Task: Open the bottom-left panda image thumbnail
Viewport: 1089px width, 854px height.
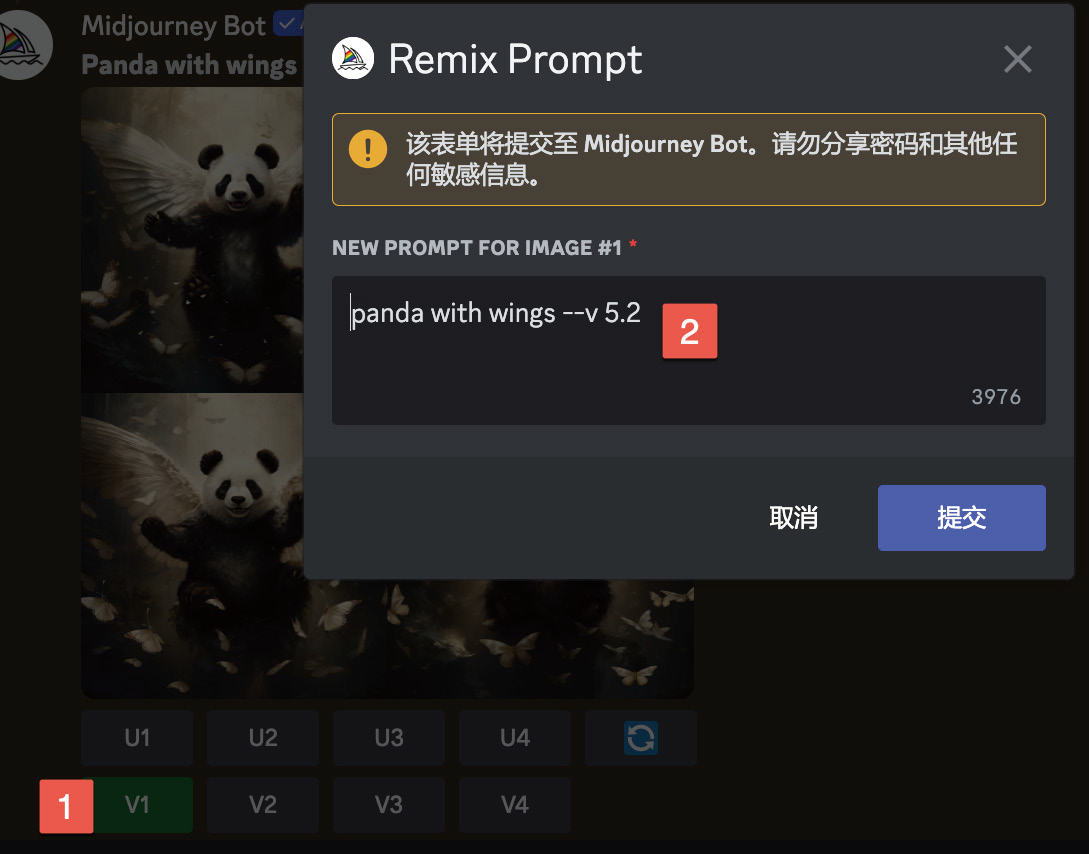Action: coord(192,546)
